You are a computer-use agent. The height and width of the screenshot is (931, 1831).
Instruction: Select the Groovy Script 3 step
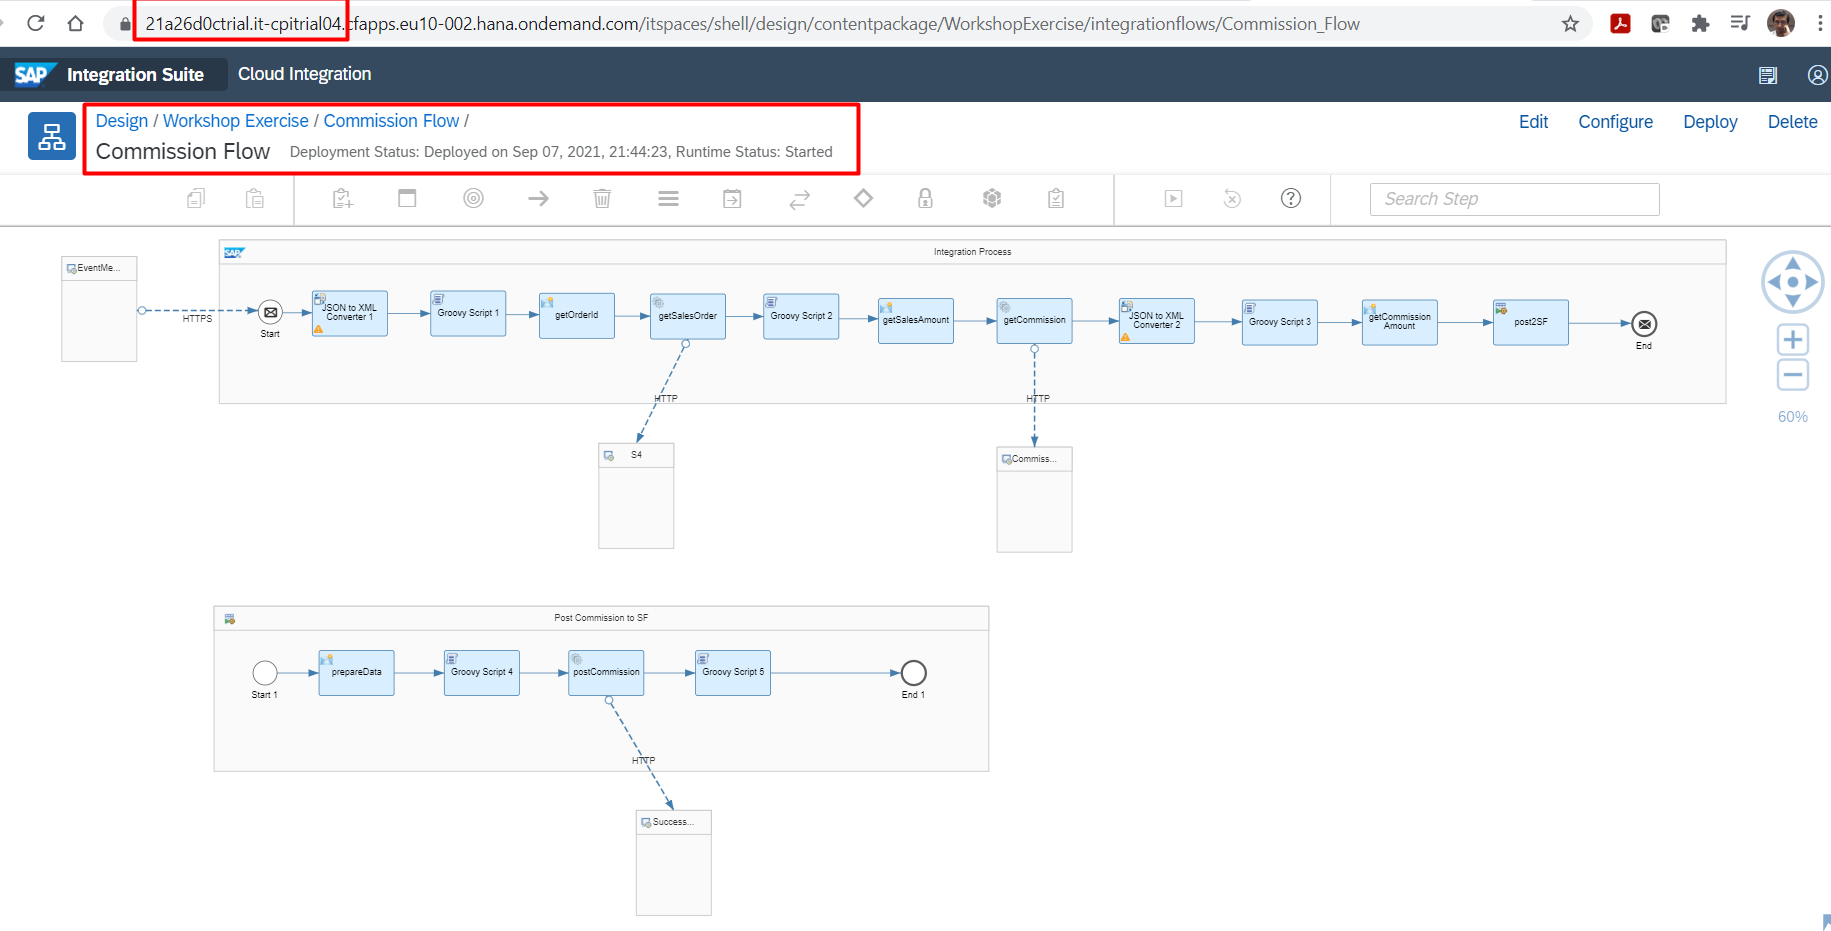pos(1280,322)
